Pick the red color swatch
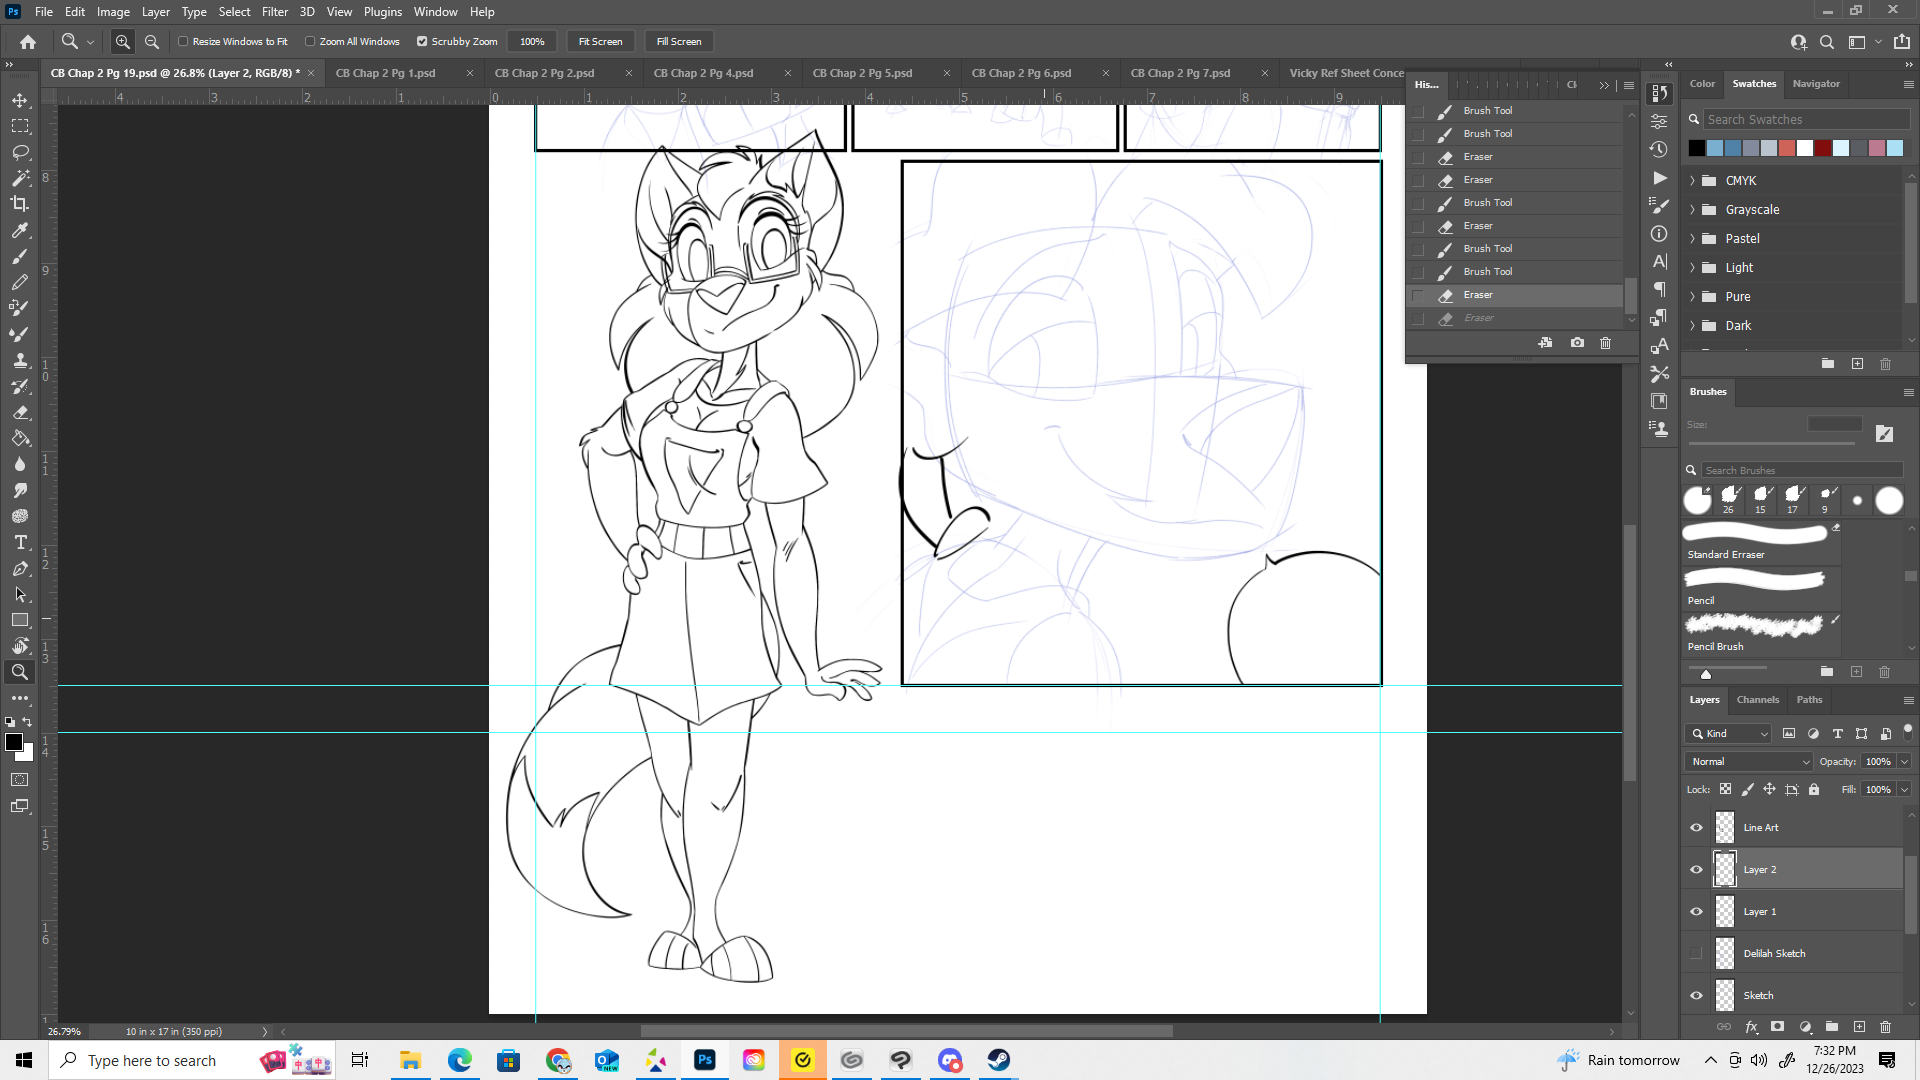The width and height of the screenshot is (1920, 1080). pyautogui.click(x=1787, y=148)
